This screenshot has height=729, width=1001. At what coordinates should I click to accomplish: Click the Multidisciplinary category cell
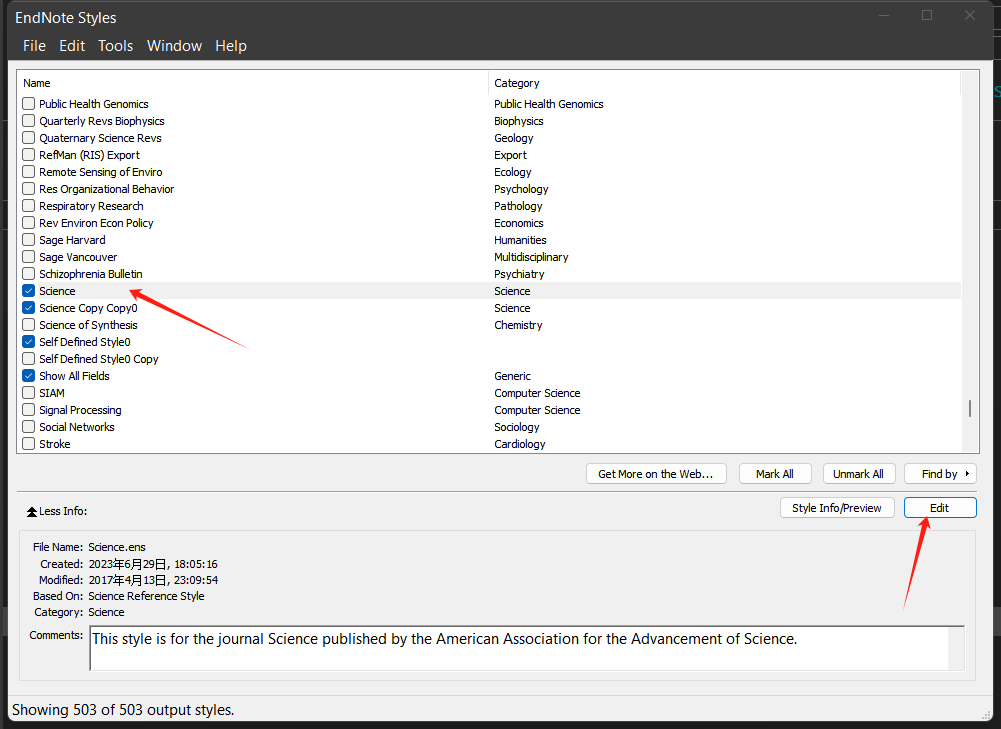(x=531, y=257)
